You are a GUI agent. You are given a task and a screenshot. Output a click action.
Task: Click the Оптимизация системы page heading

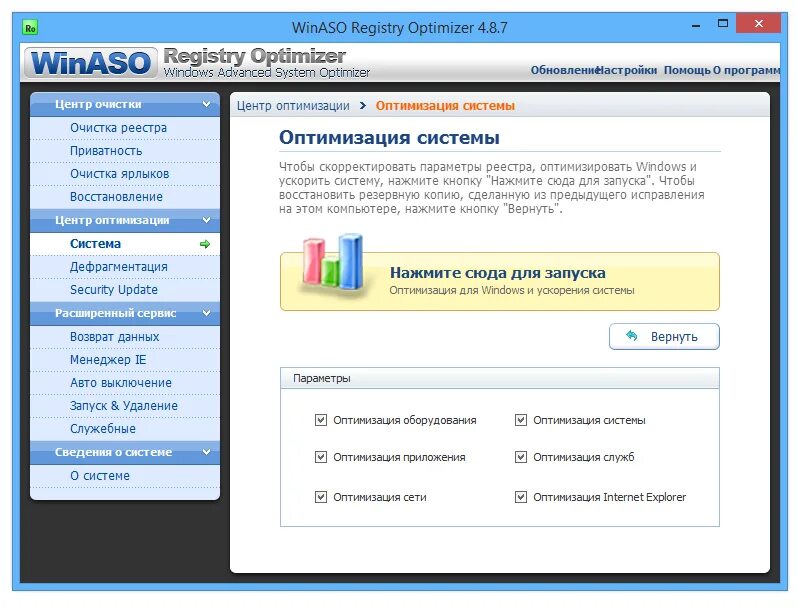[x=389, y=138]
